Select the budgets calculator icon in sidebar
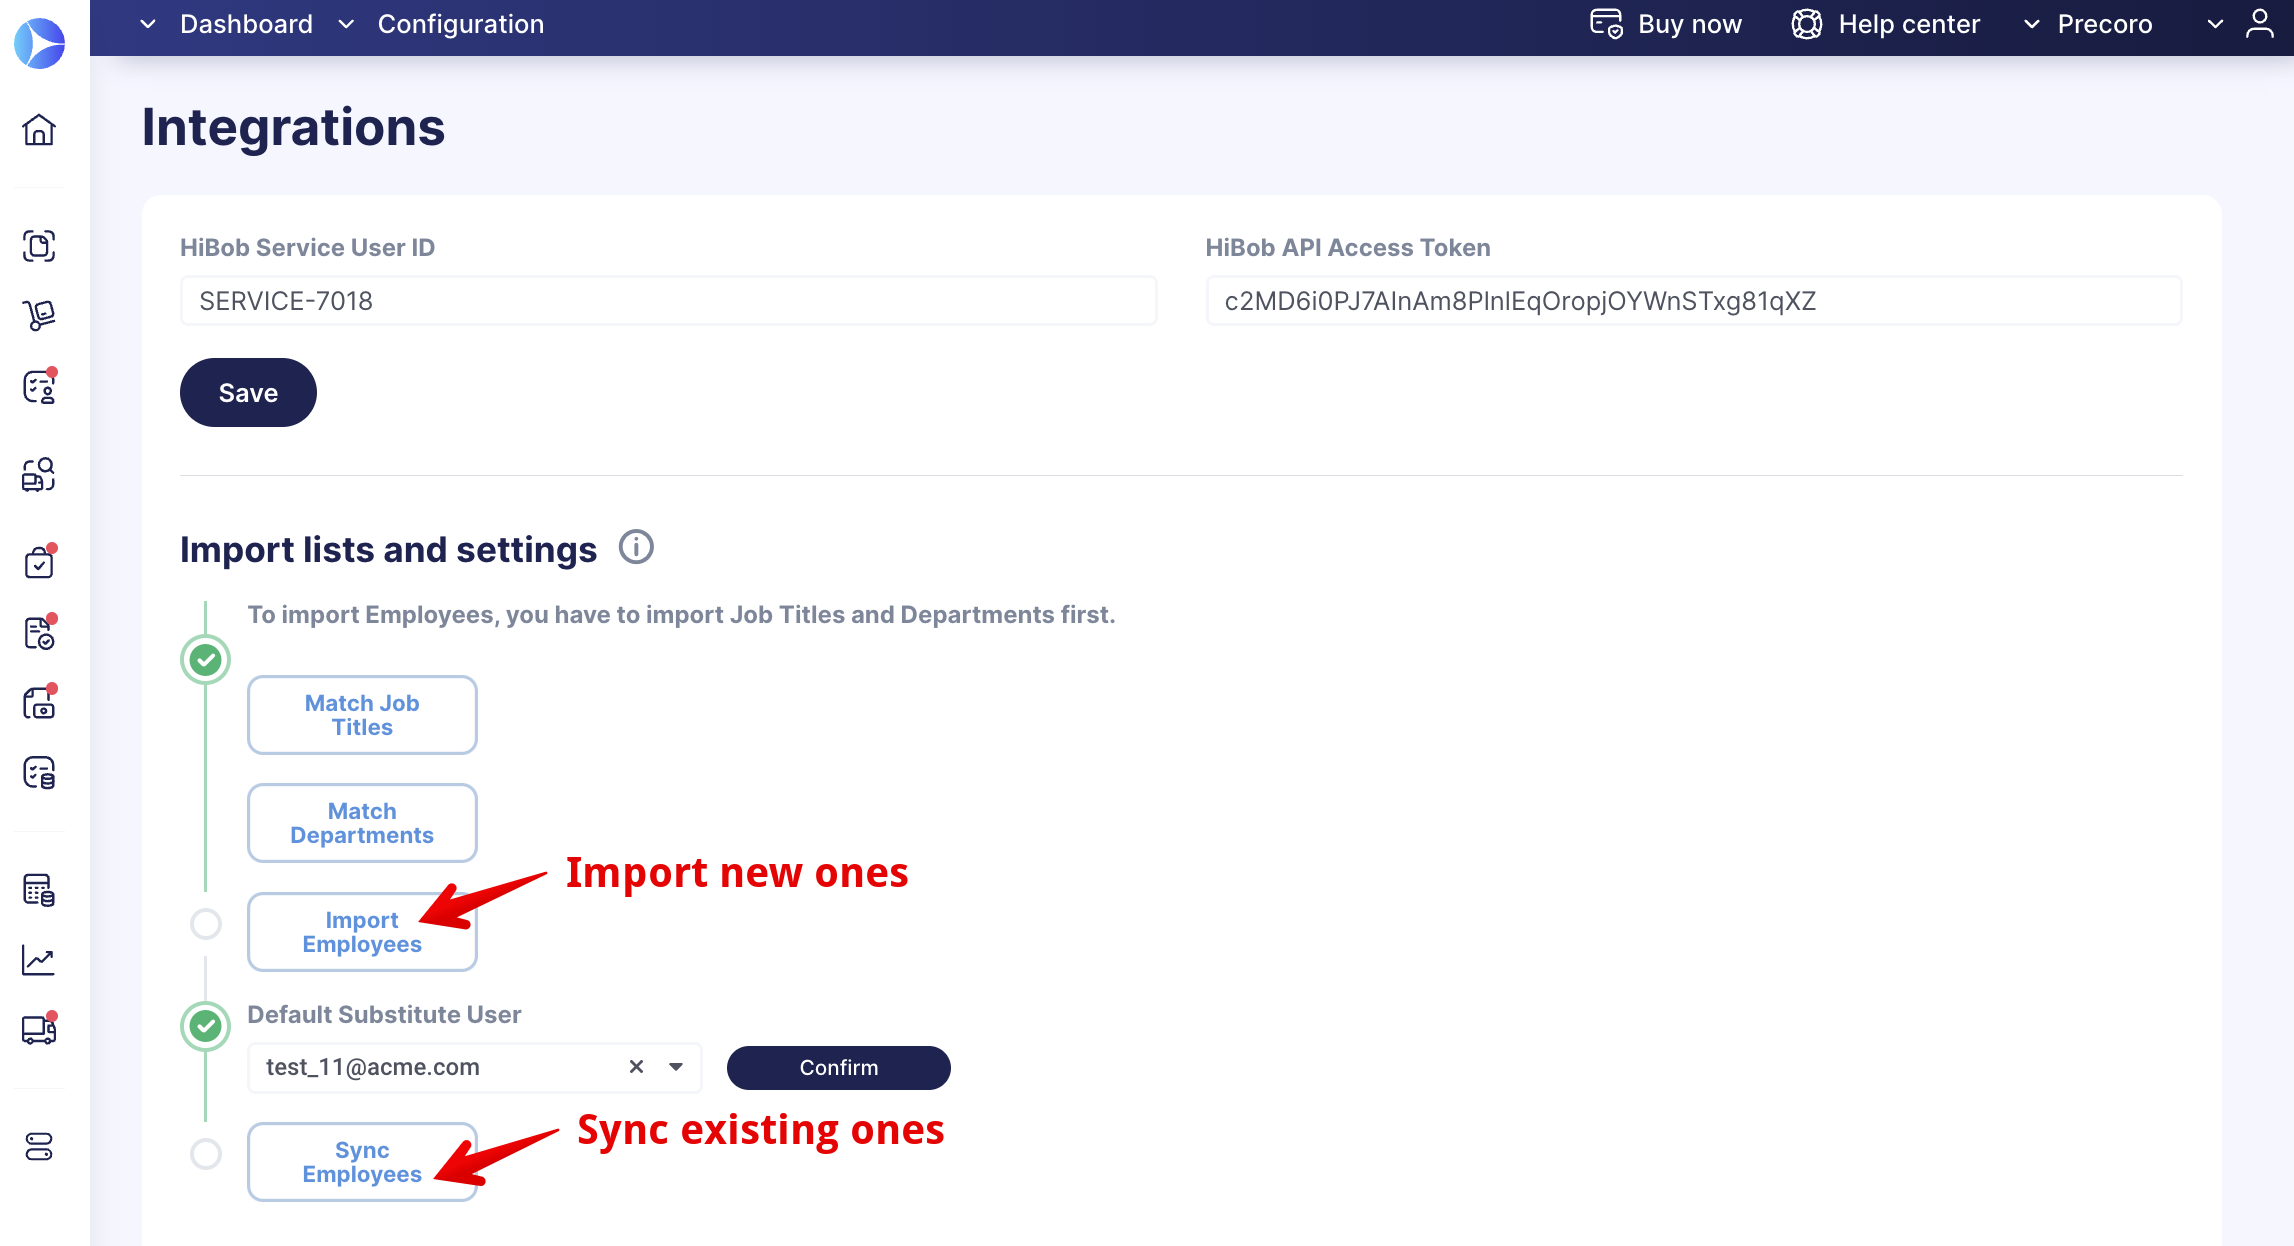This screenshot has width=2294, height=1246. click(x=40, y=890)
